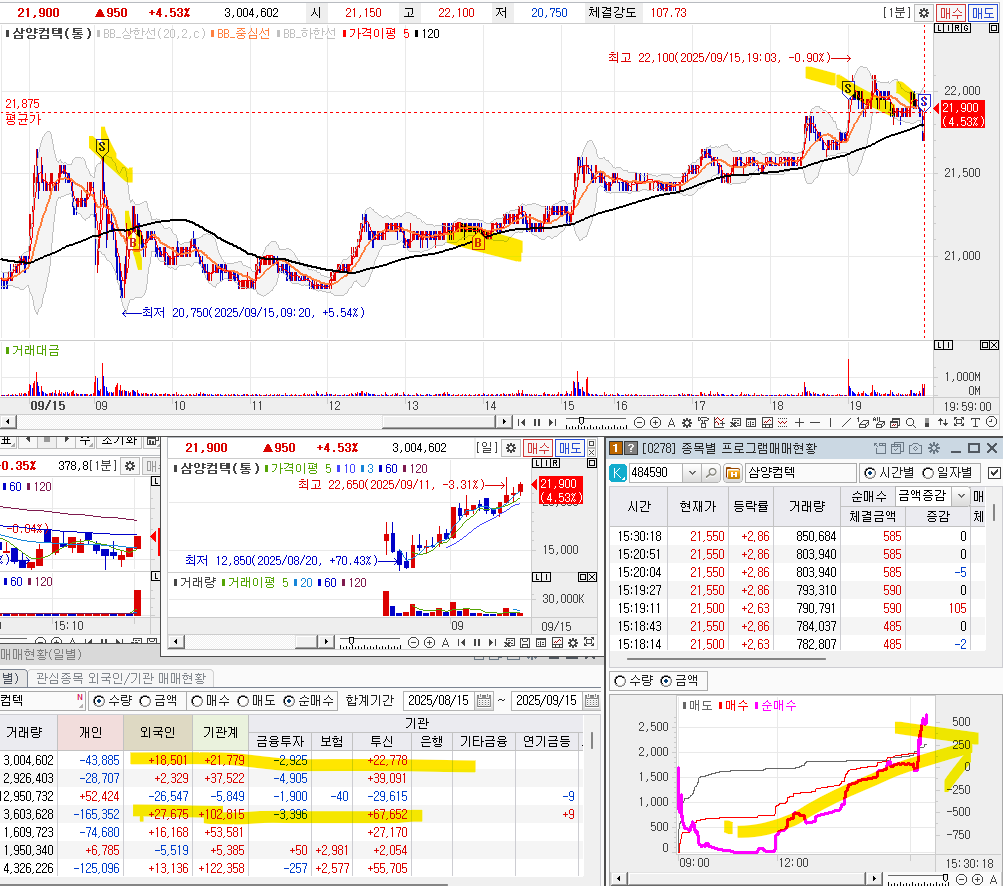The height and width of the screenshot is (886, 1003).
Task: Open settings cog in 0278 window title bar
Action: click(933, 448)
